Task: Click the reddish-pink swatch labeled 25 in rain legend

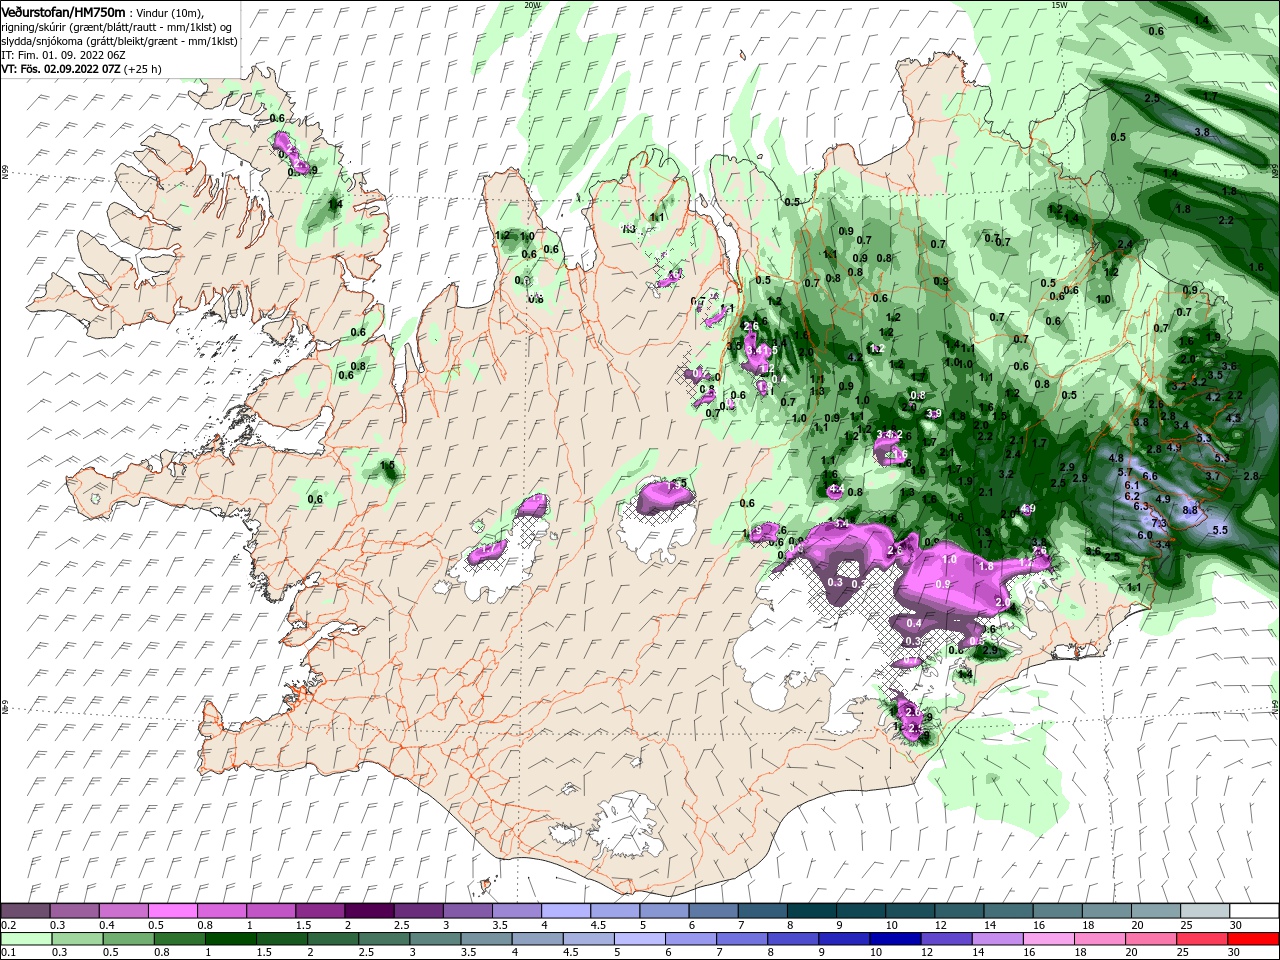Action: tap(1203, 937)
